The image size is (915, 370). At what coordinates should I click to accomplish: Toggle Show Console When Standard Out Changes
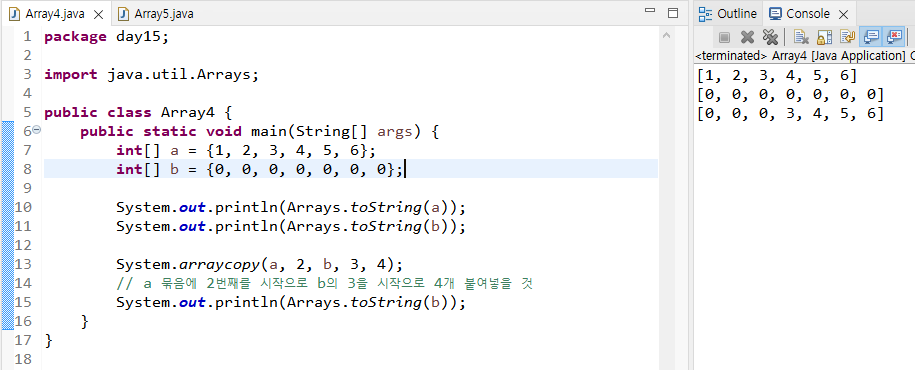coord(871,37)
